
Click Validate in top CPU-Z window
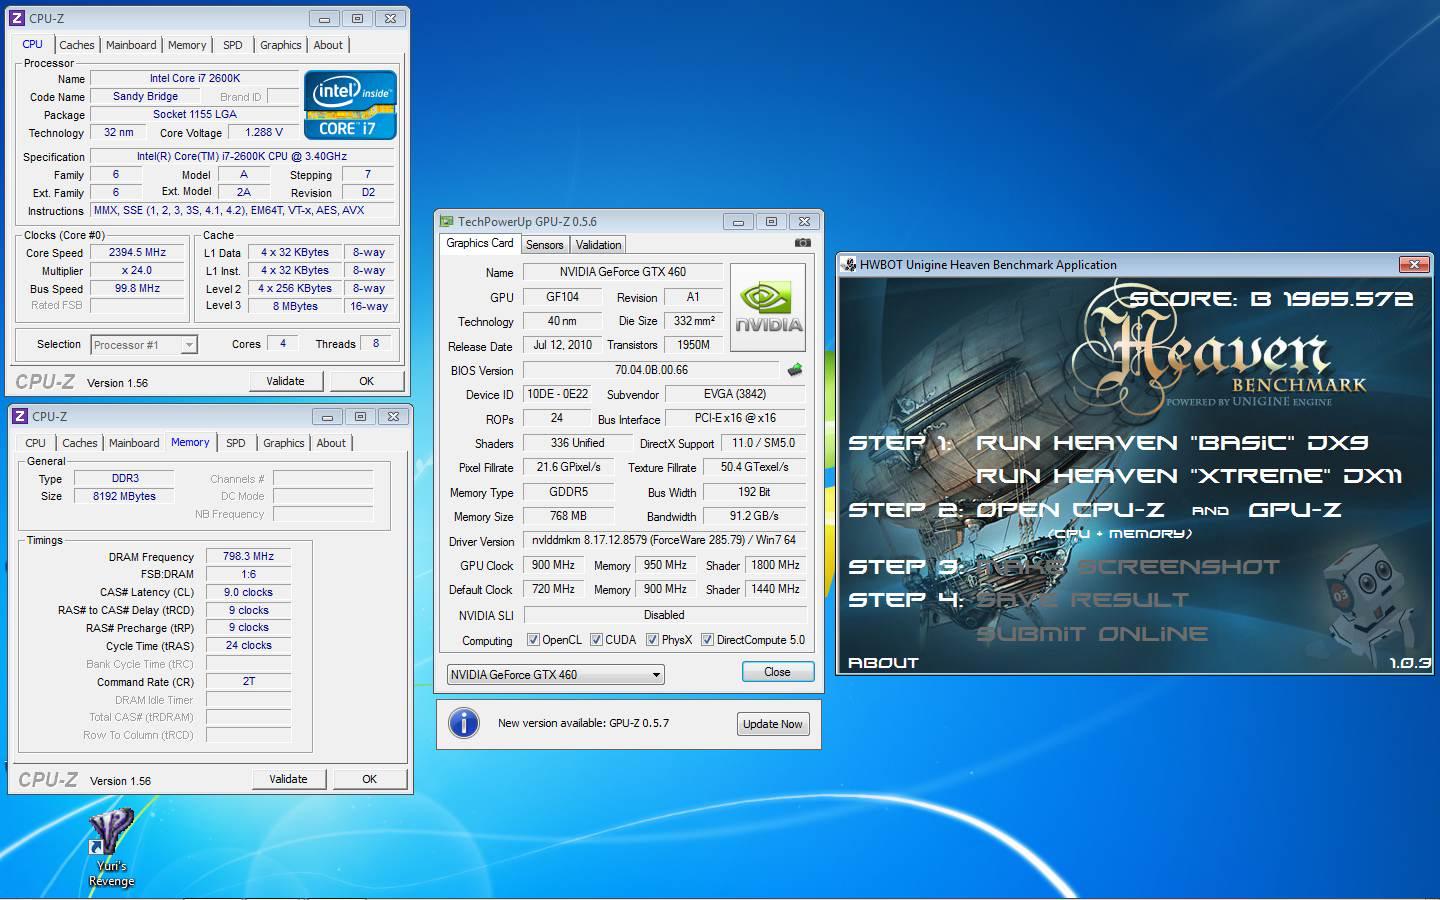[x=285, y=381]
